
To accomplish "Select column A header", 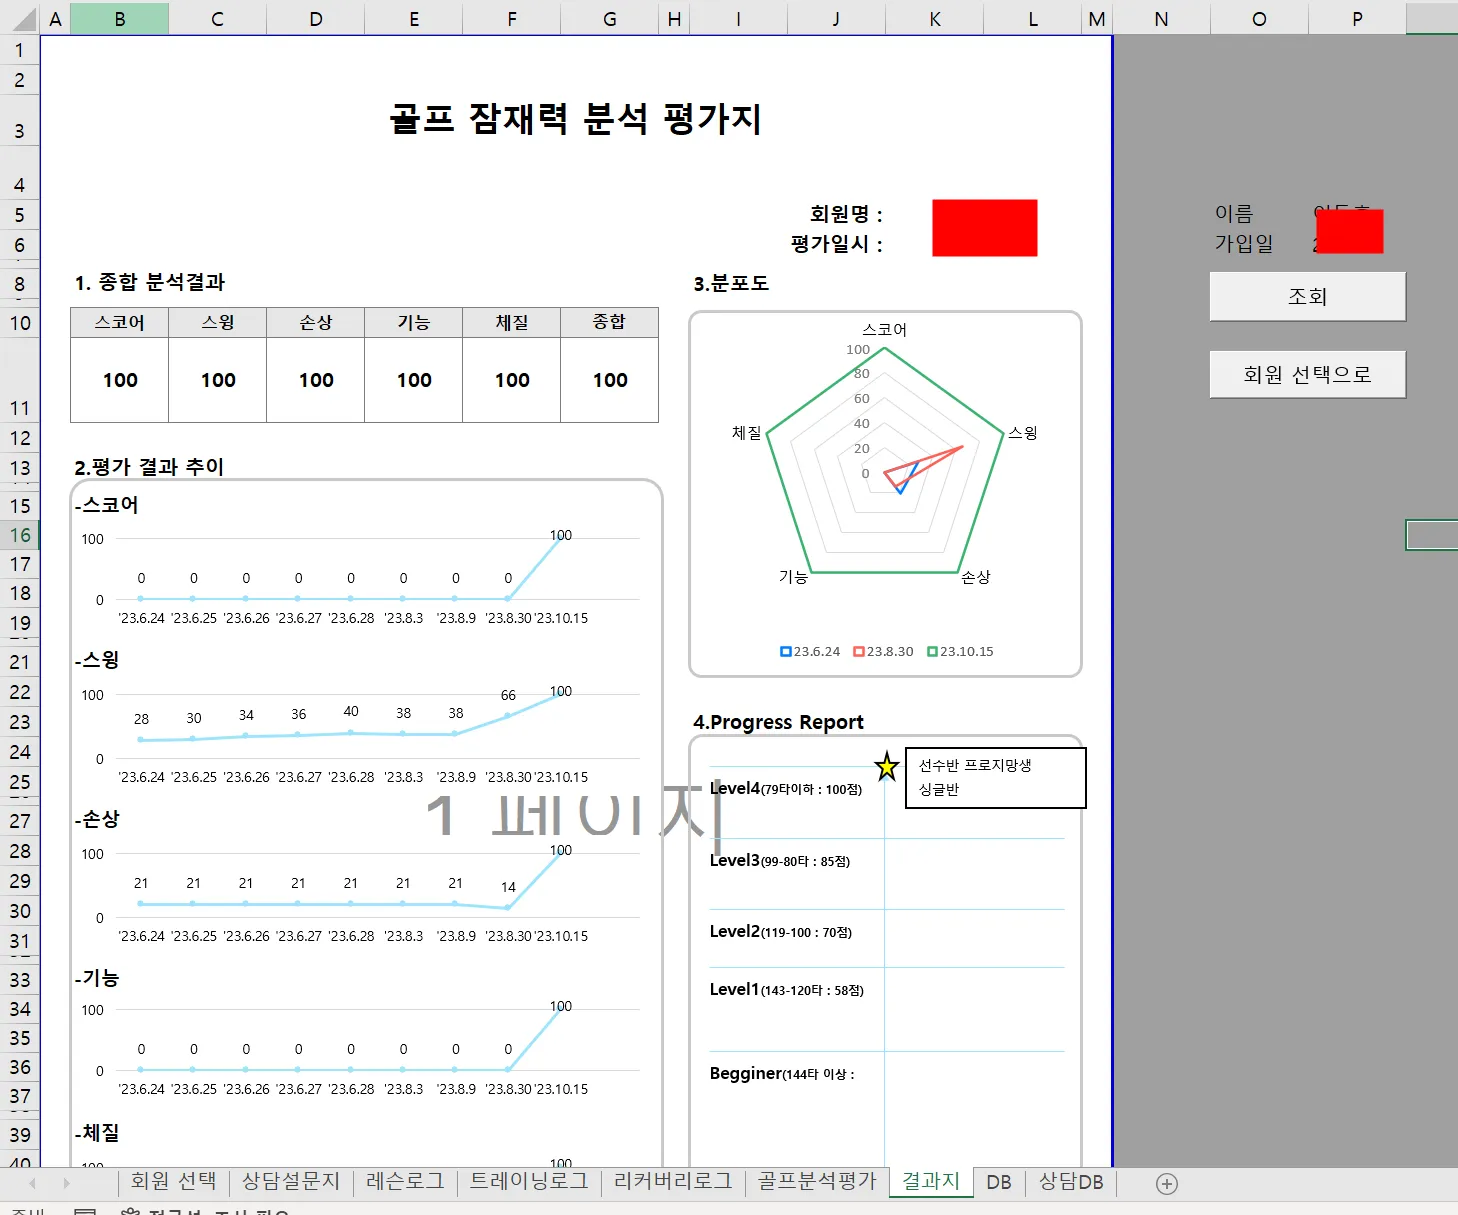I will [55, 19].
